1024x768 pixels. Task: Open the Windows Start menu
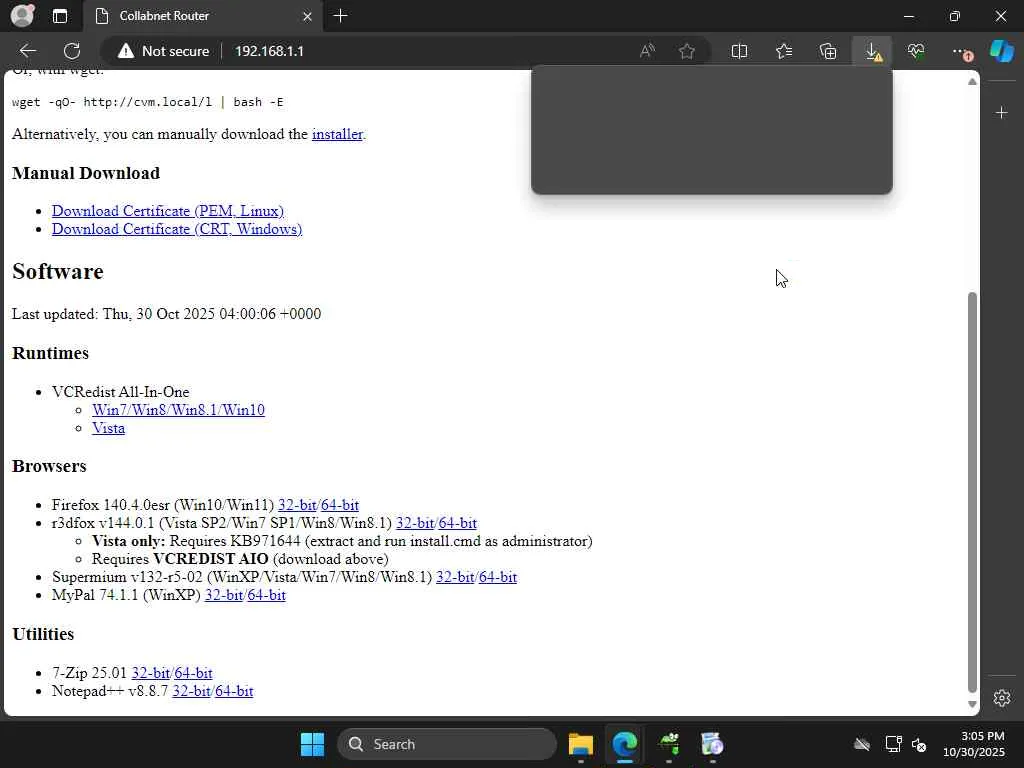pyautogui.click(x=312, y=744)
